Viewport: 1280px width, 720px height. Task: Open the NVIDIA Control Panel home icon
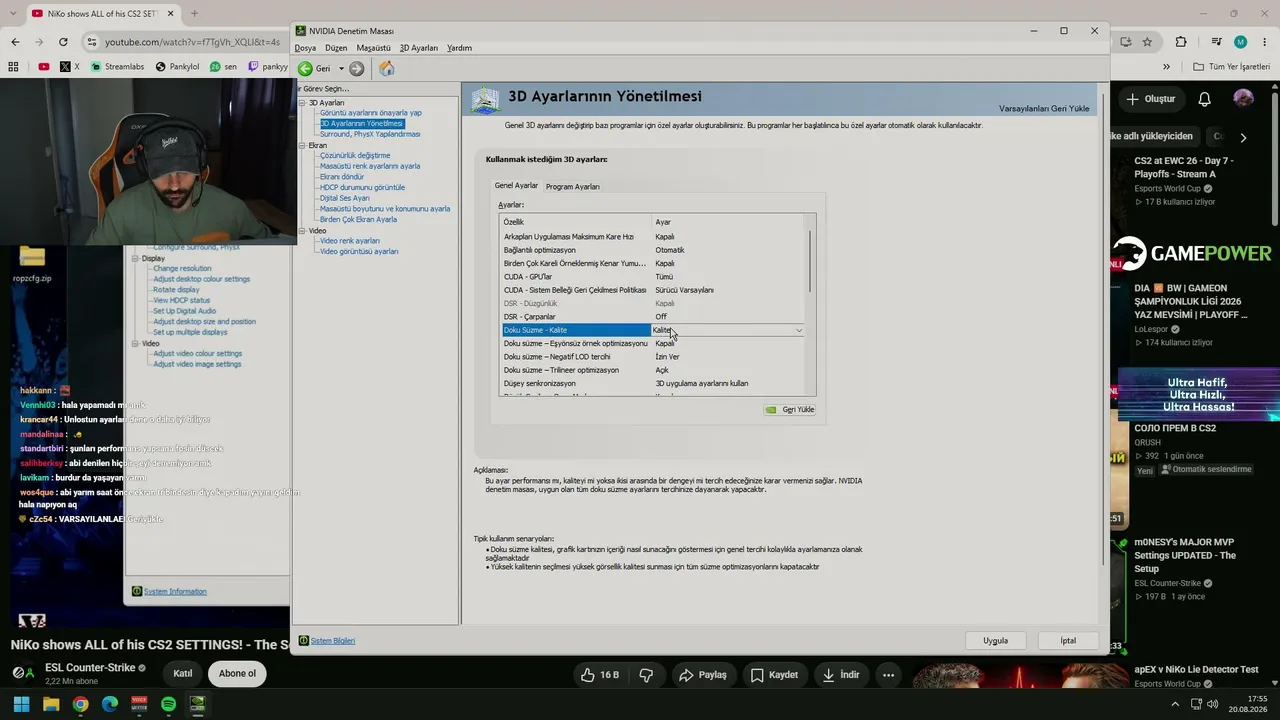[x=387, y=69]
